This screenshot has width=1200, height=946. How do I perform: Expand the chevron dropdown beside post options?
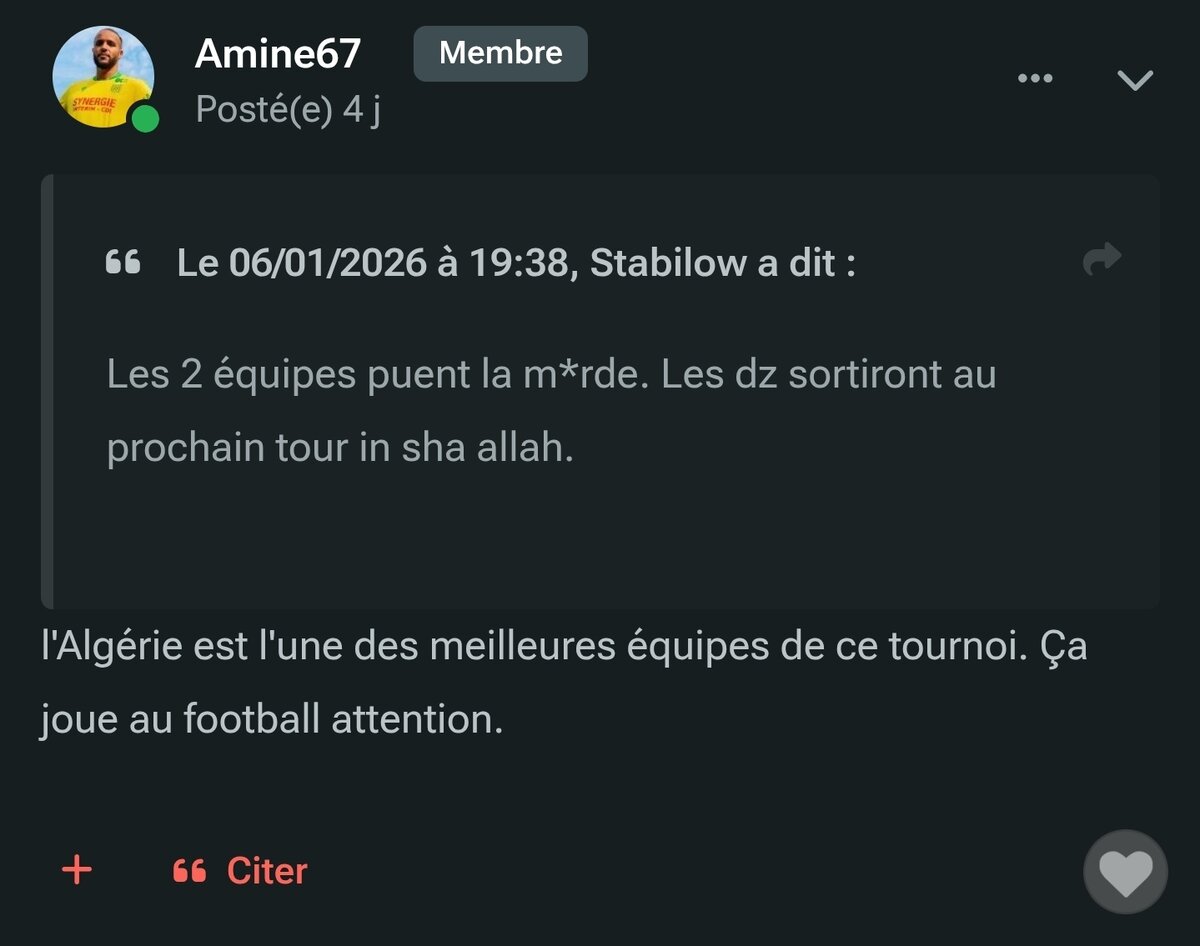click(x=1135, y=80)
